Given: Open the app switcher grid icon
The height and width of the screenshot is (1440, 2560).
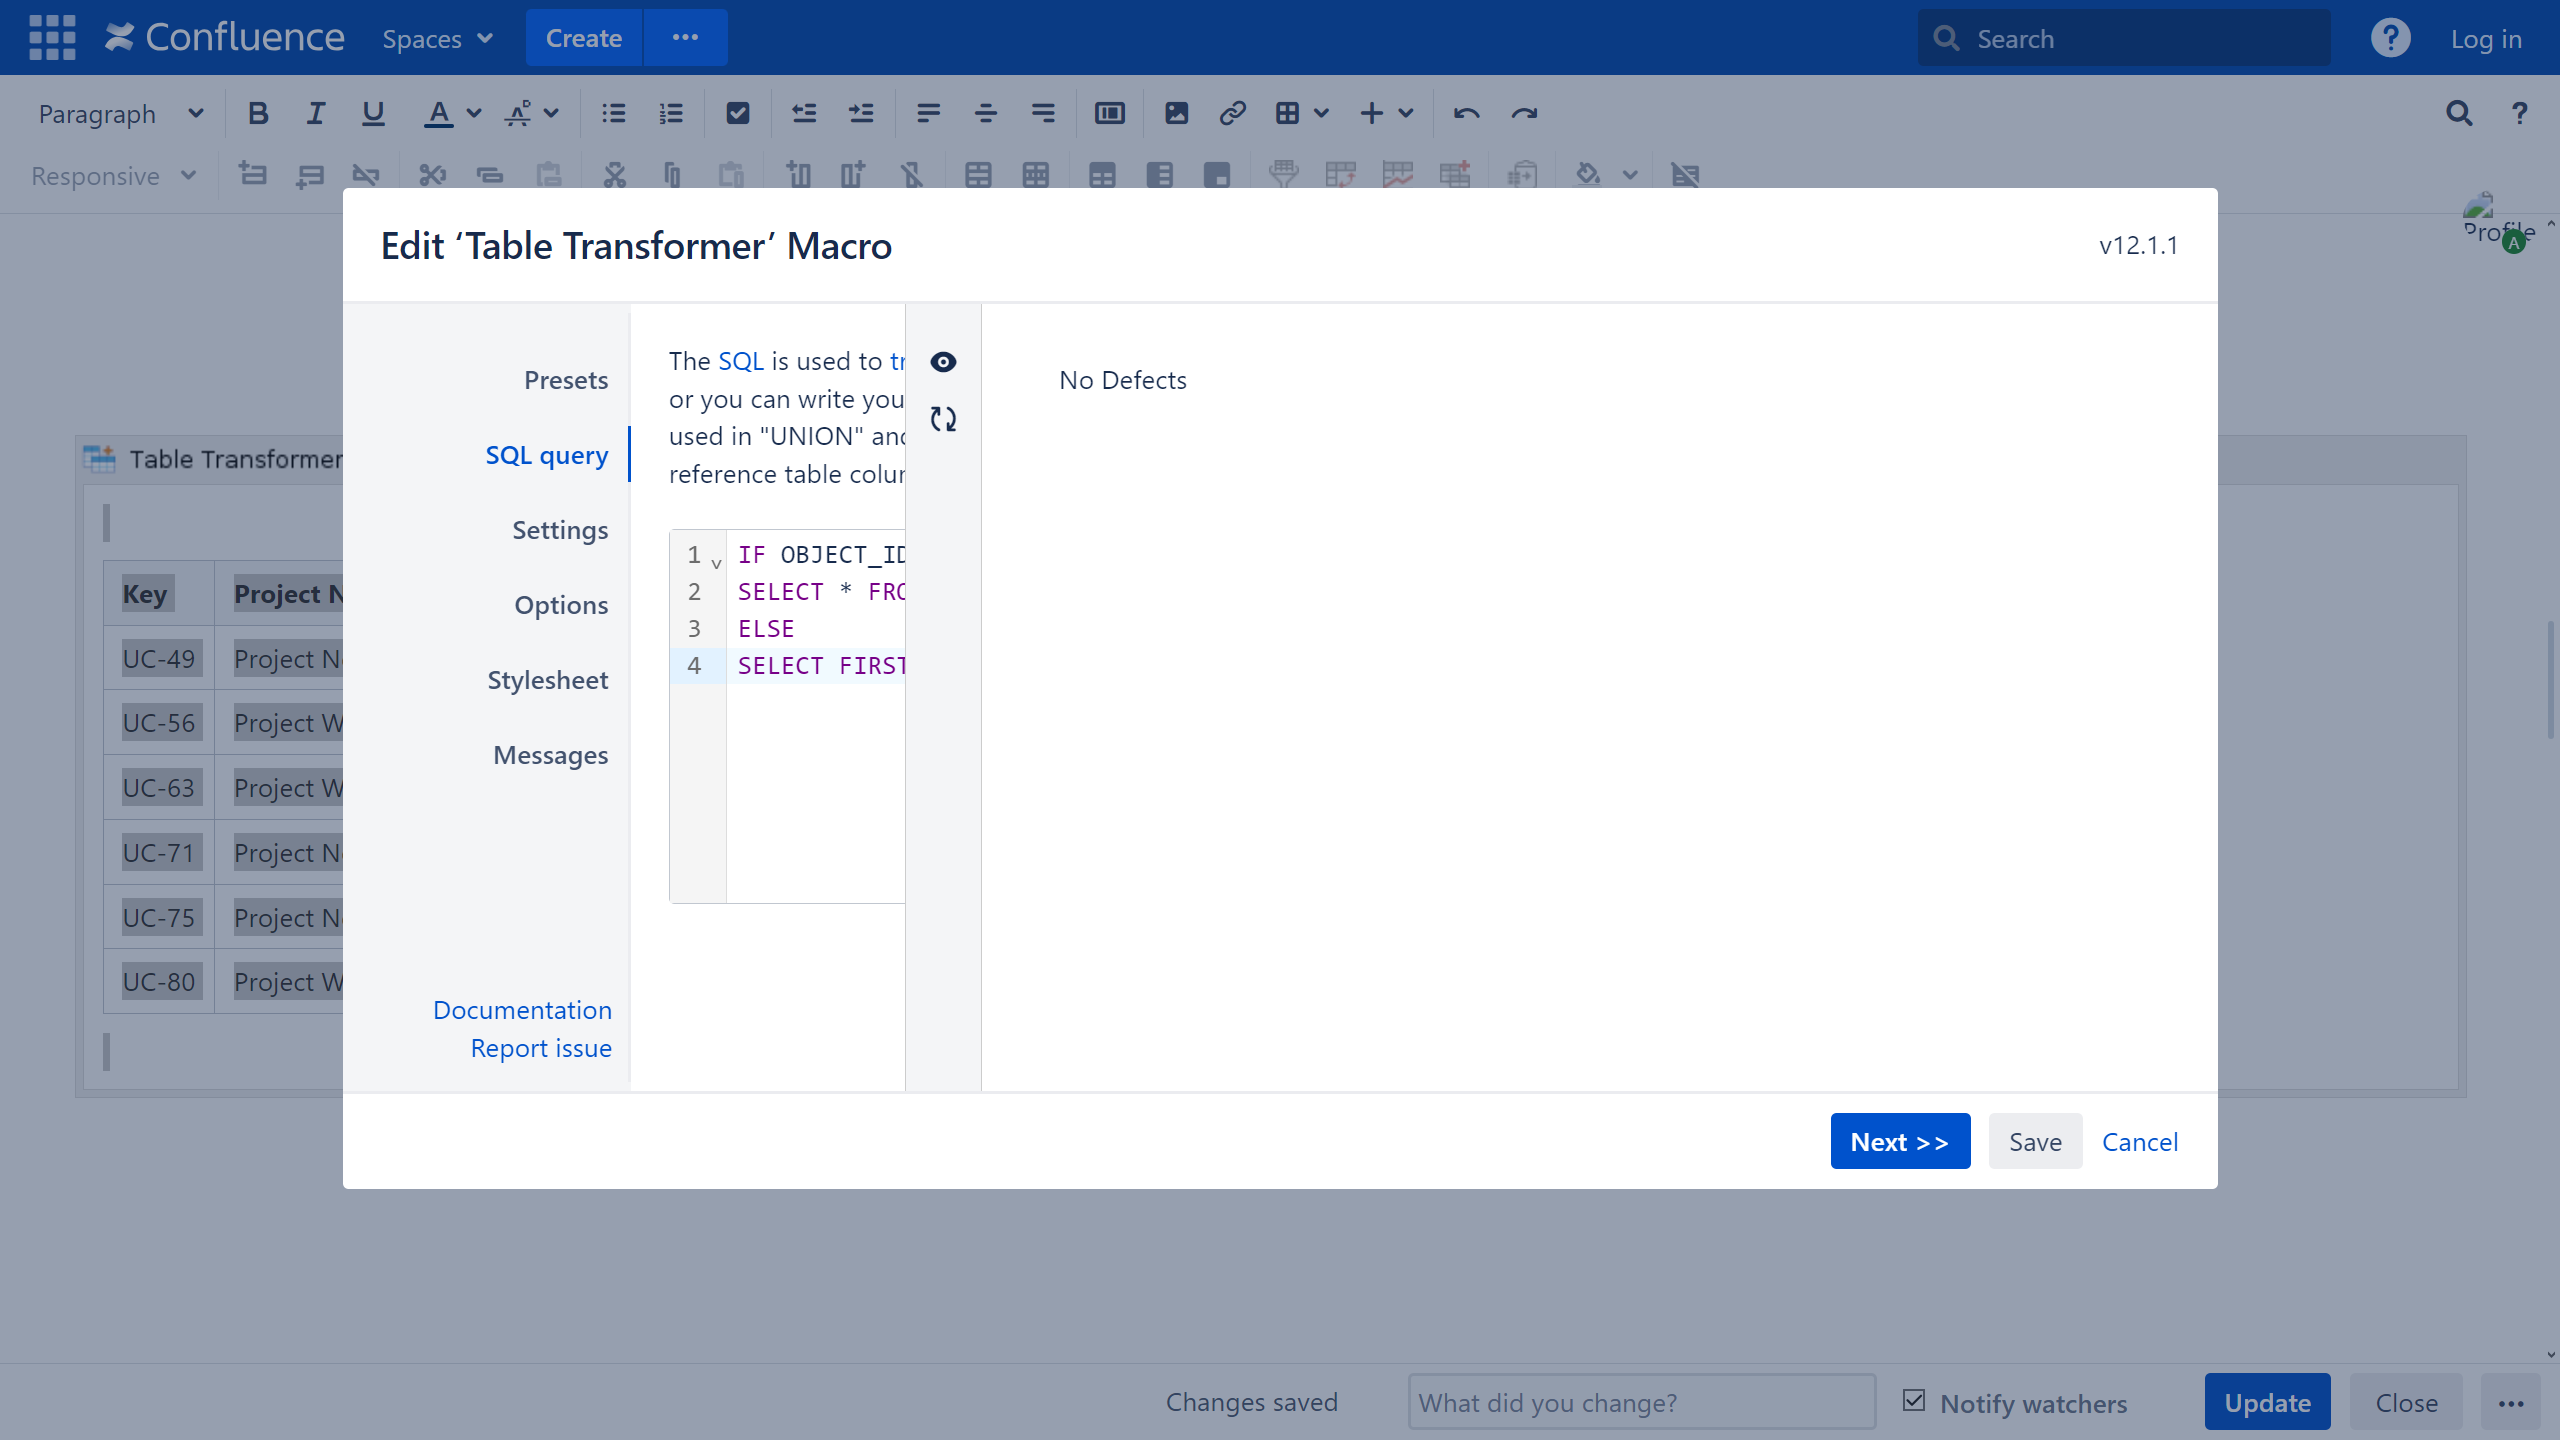Looking at the screenshot, I should click(x=52, y=38).
